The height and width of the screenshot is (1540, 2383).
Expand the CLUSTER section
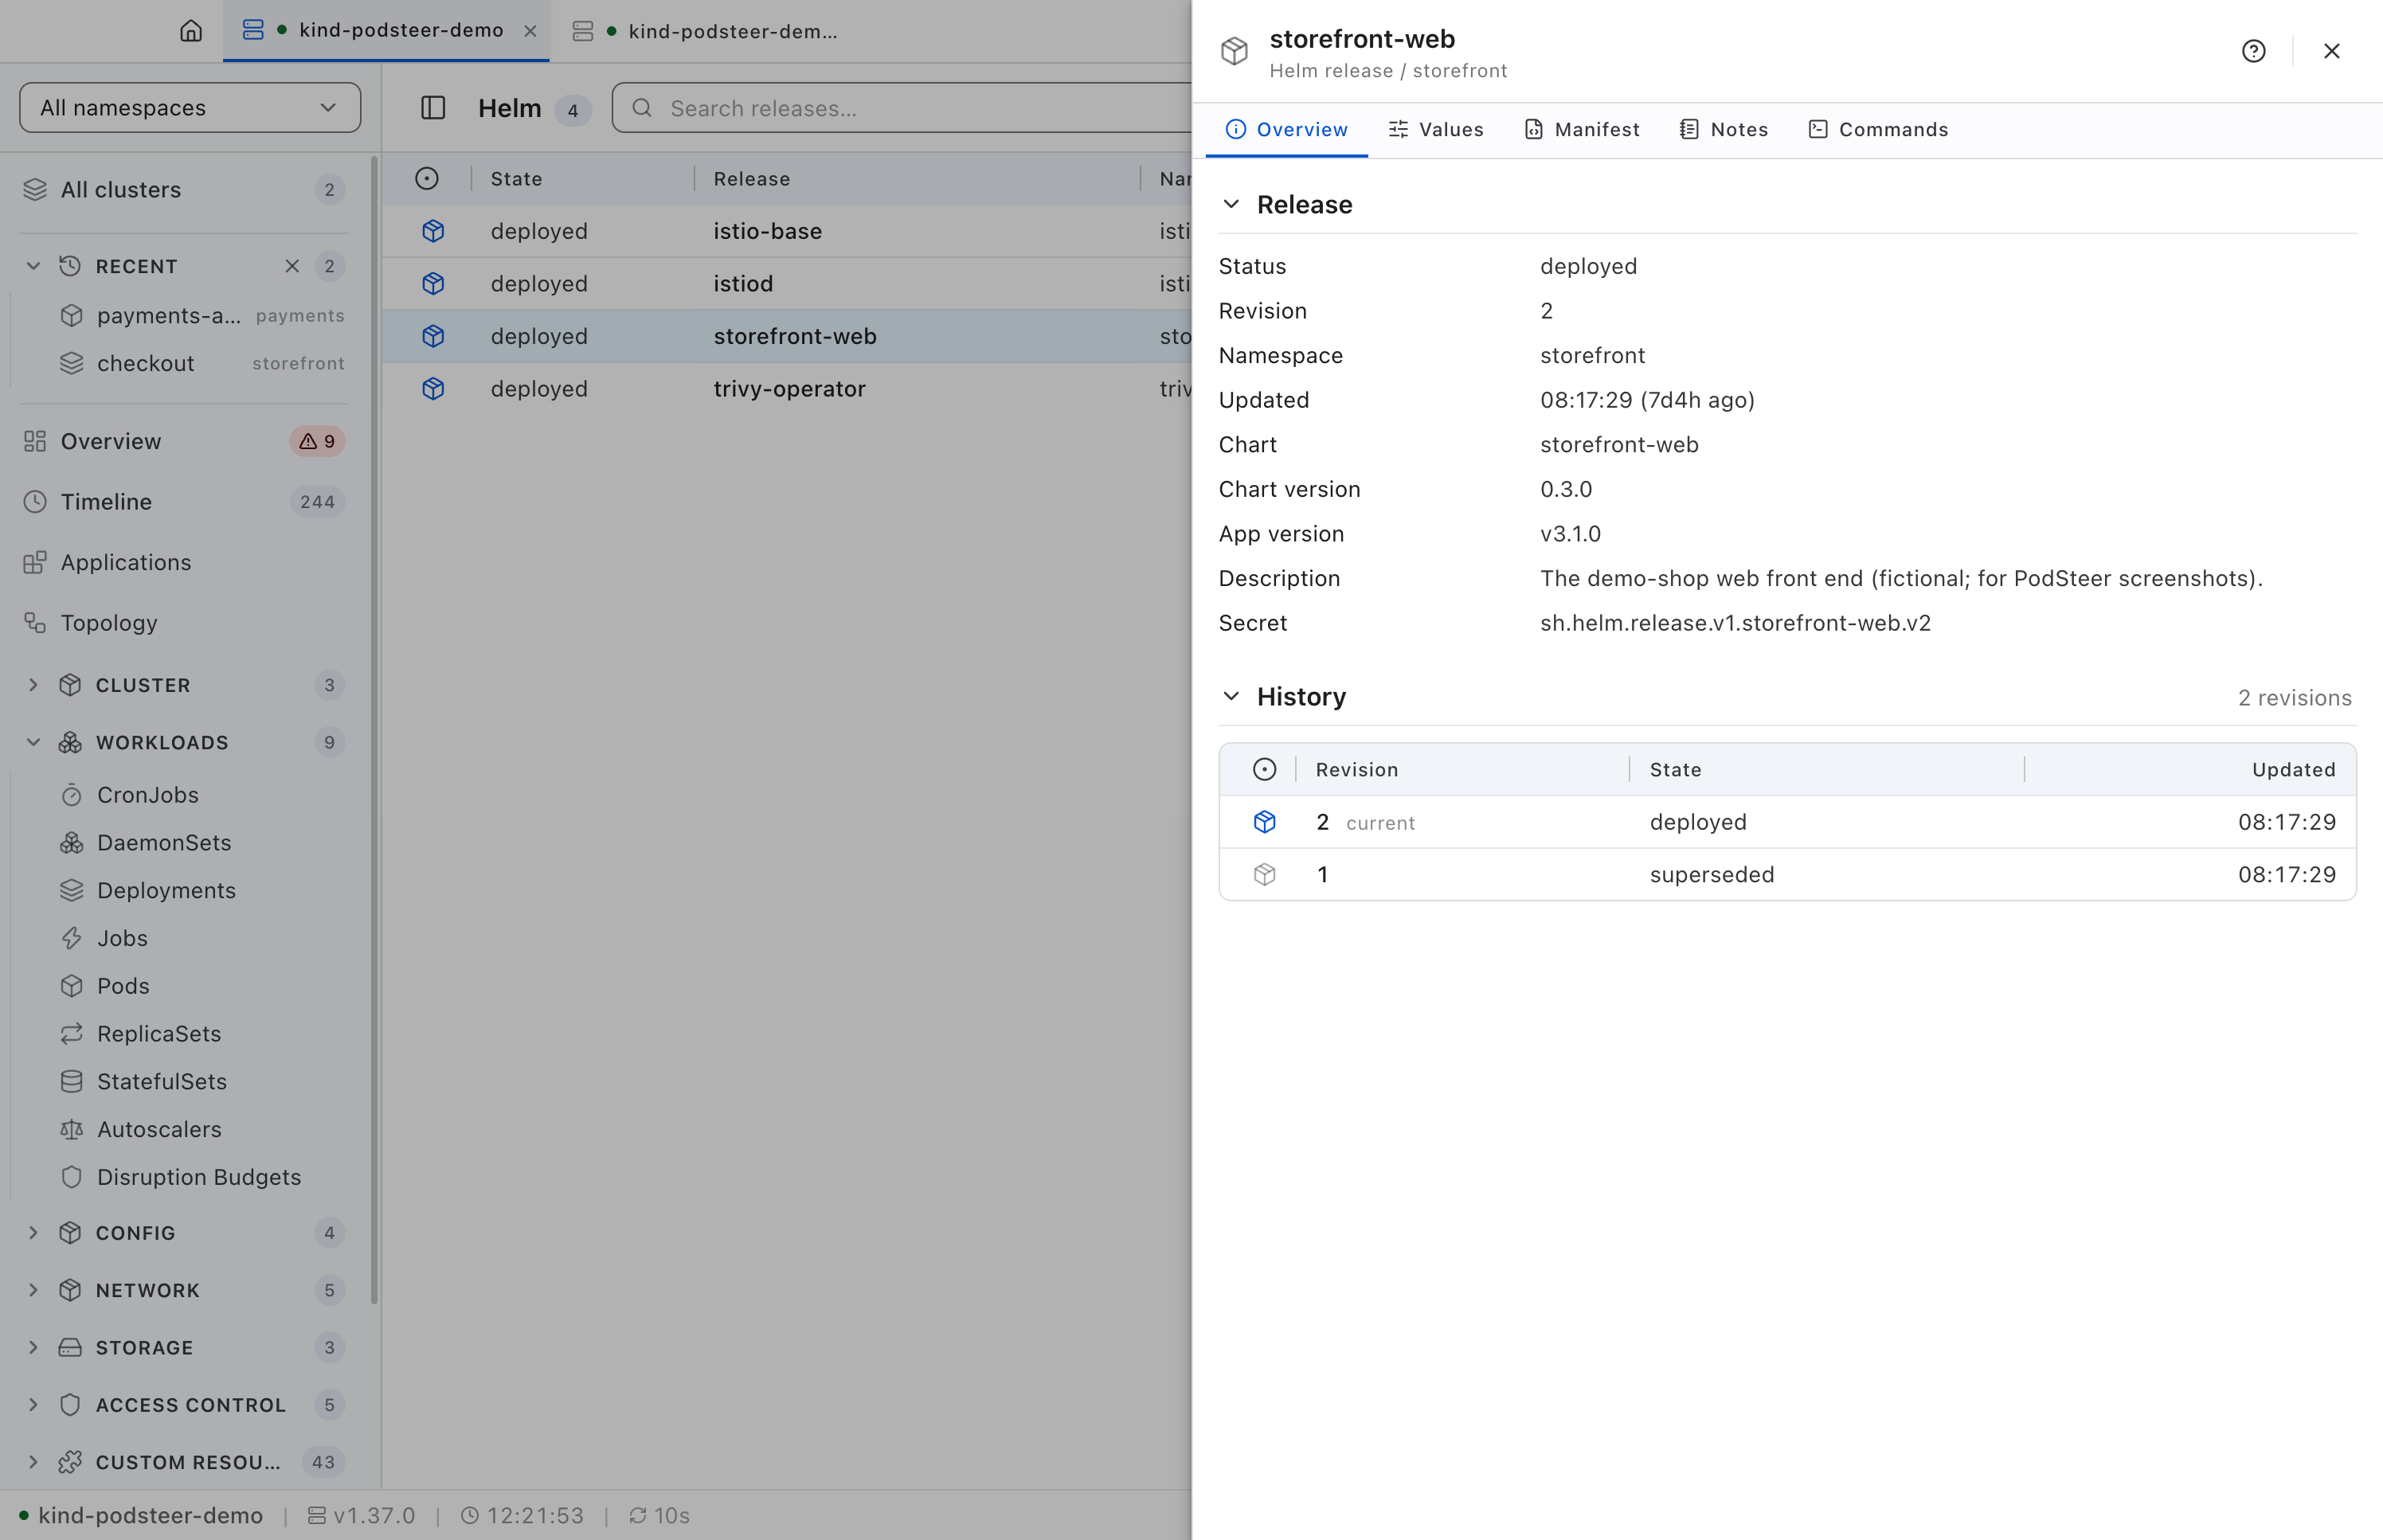pos(33,685)
